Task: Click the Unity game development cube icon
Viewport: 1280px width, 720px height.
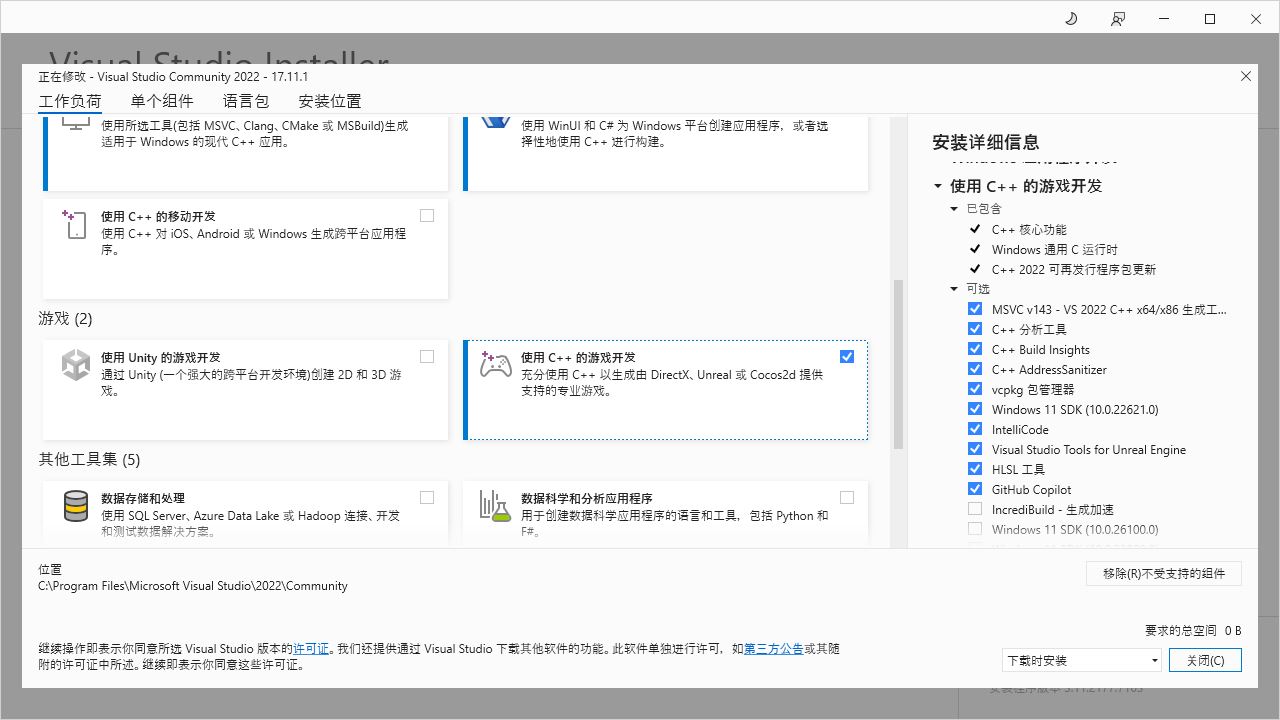Action: 76,365
